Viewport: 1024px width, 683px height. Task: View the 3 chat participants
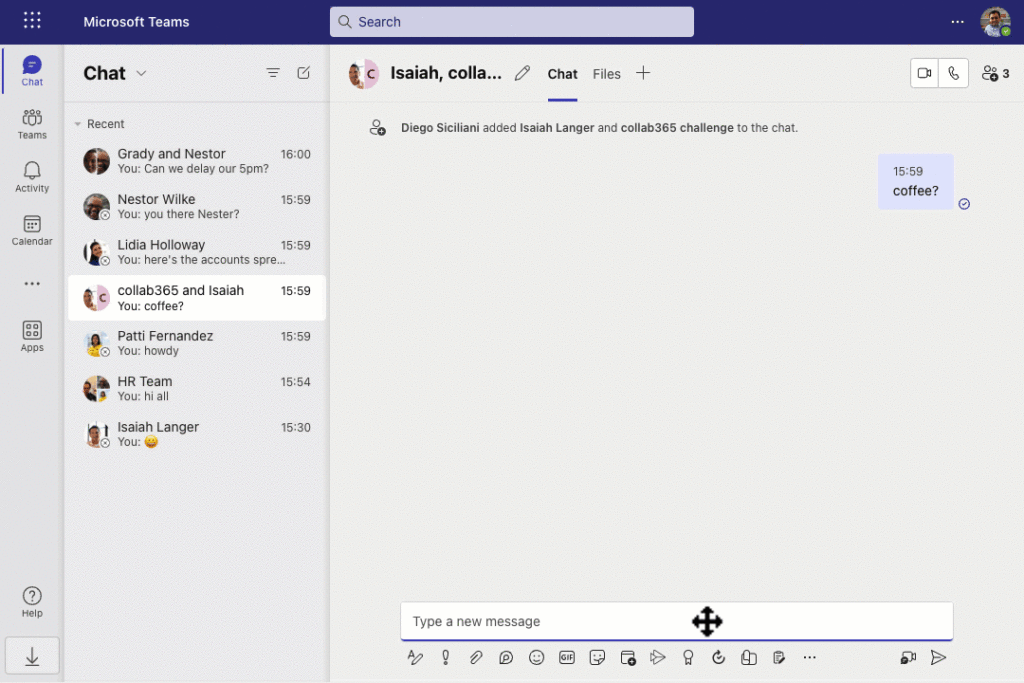(x=995, y=73)
